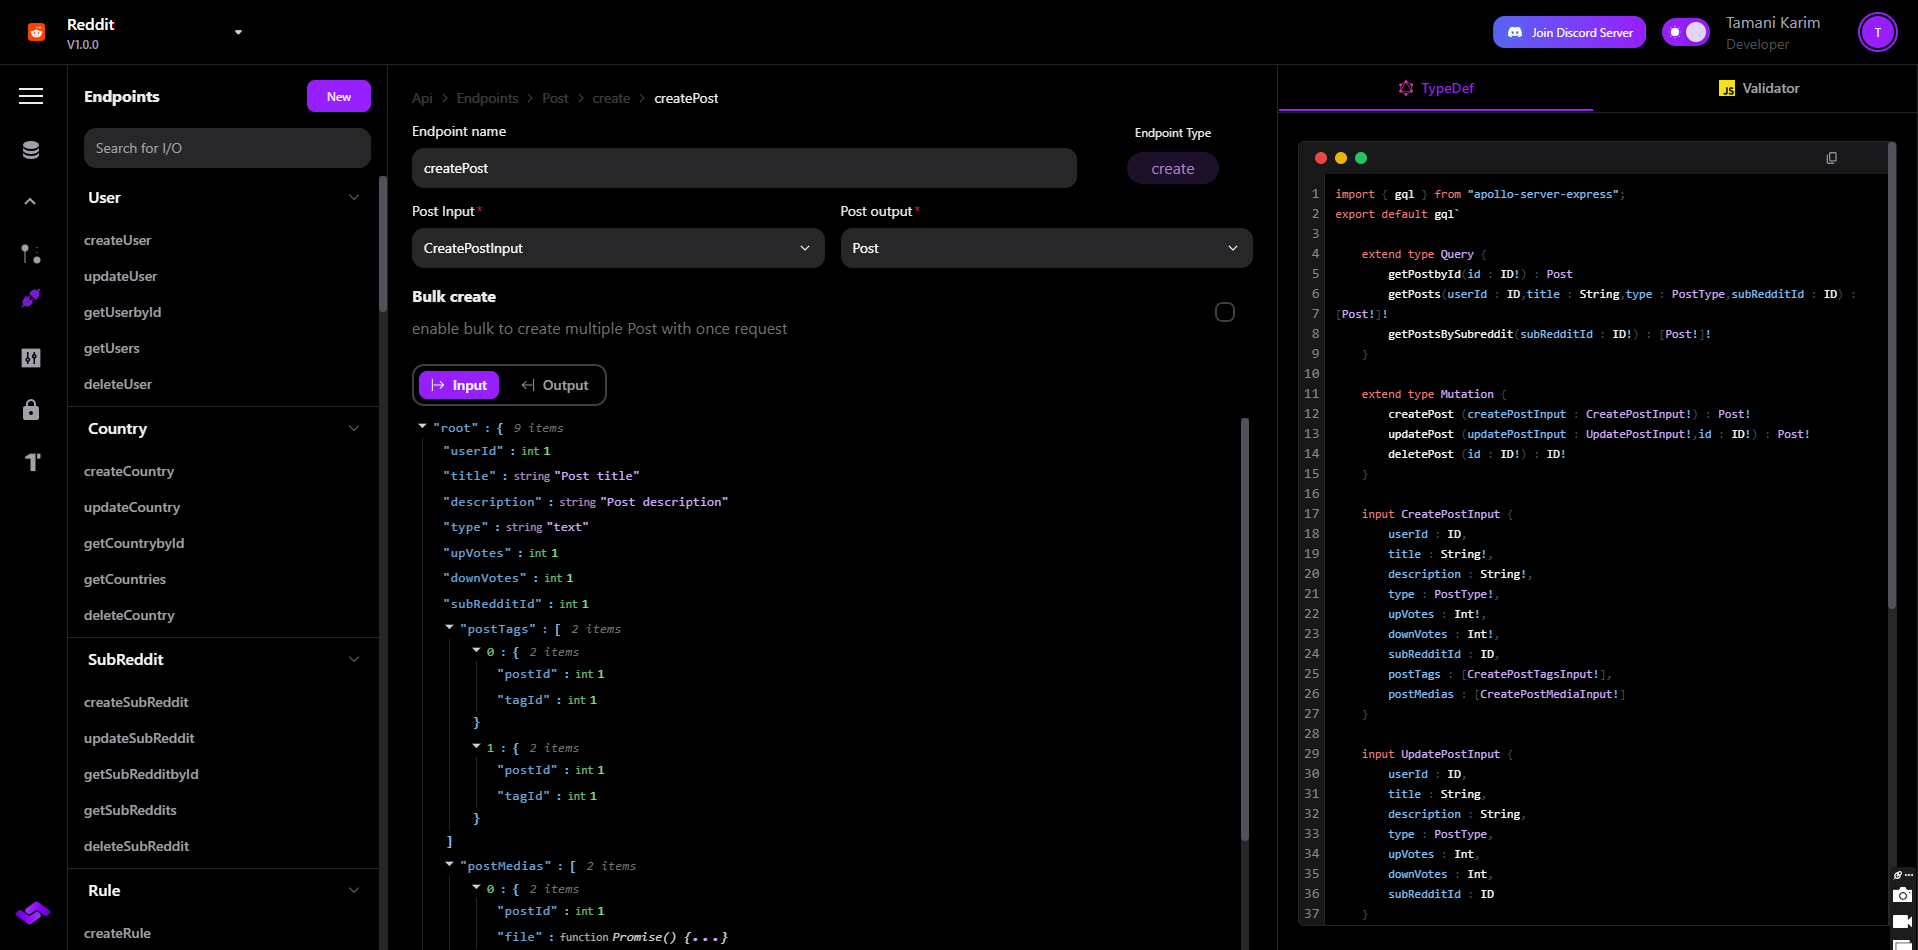This screenshot has width=1918, height=950.
Task: Open the createSubReddit endpoint
Action: [x=136, y=702]
